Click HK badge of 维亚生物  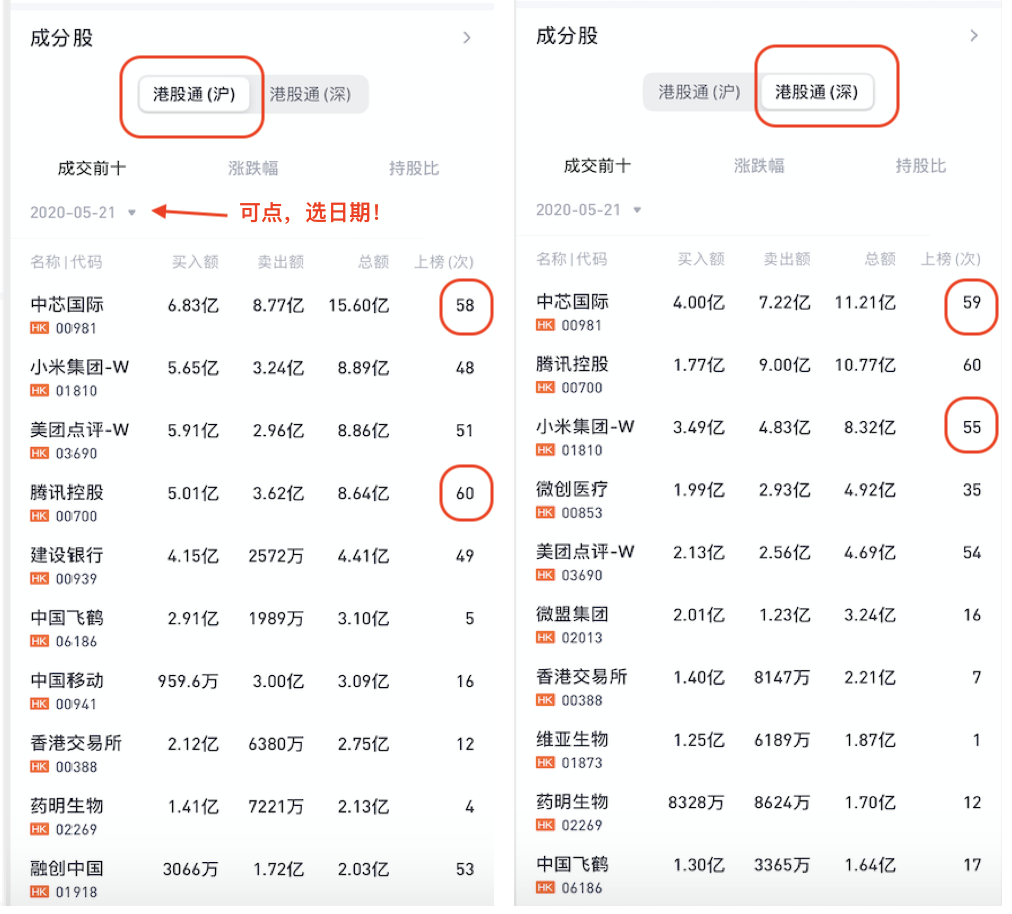545,763
